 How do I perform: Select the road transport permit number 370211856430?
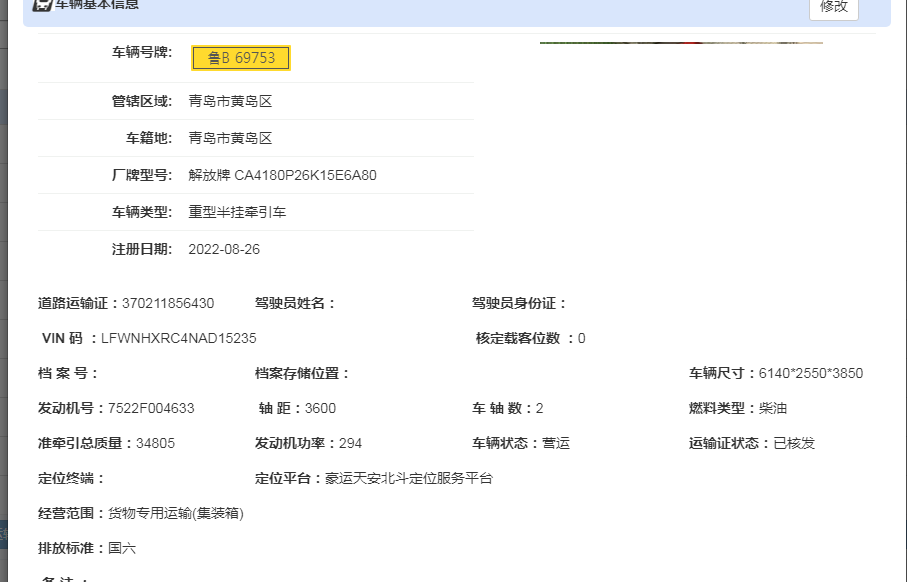pos(168,303)
